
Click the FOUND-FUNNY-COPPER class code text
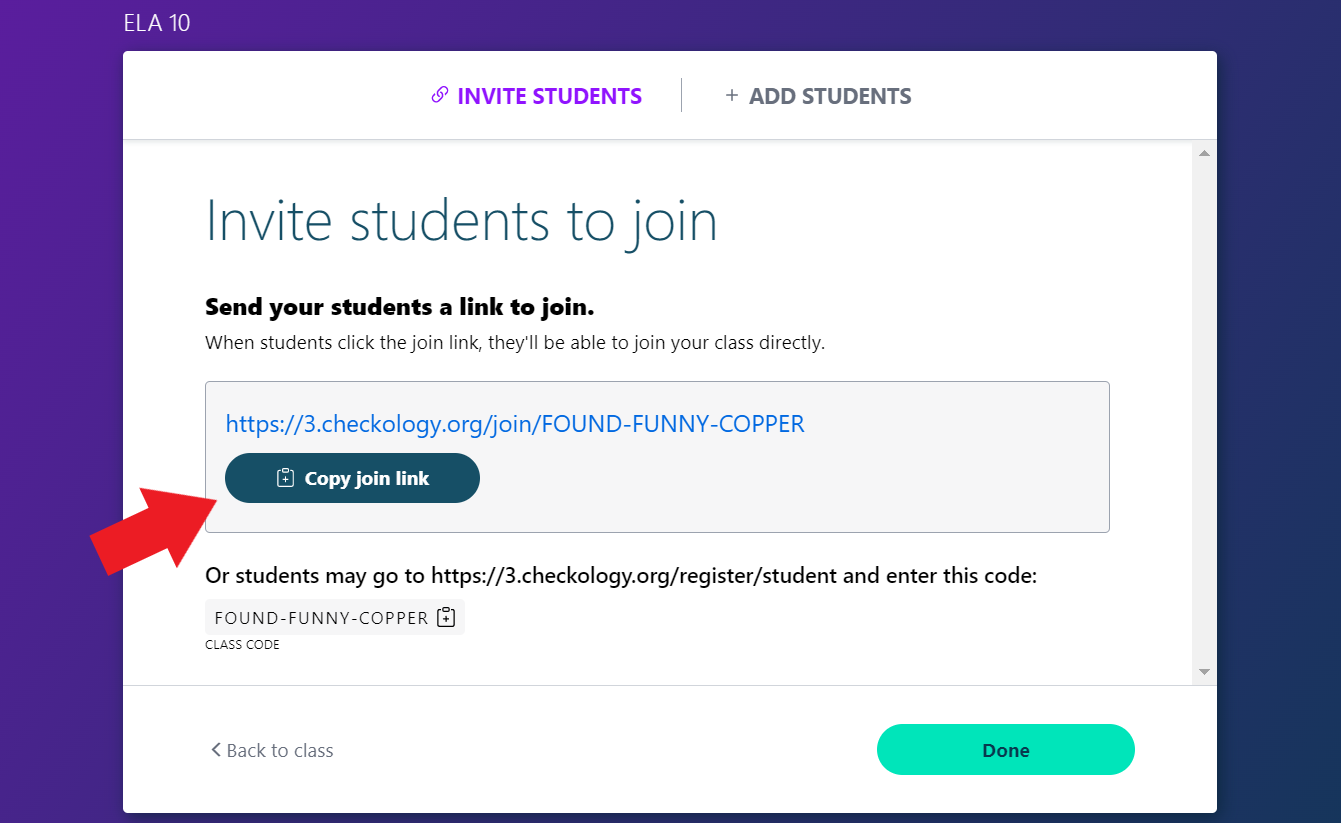(x=321, y=618)
